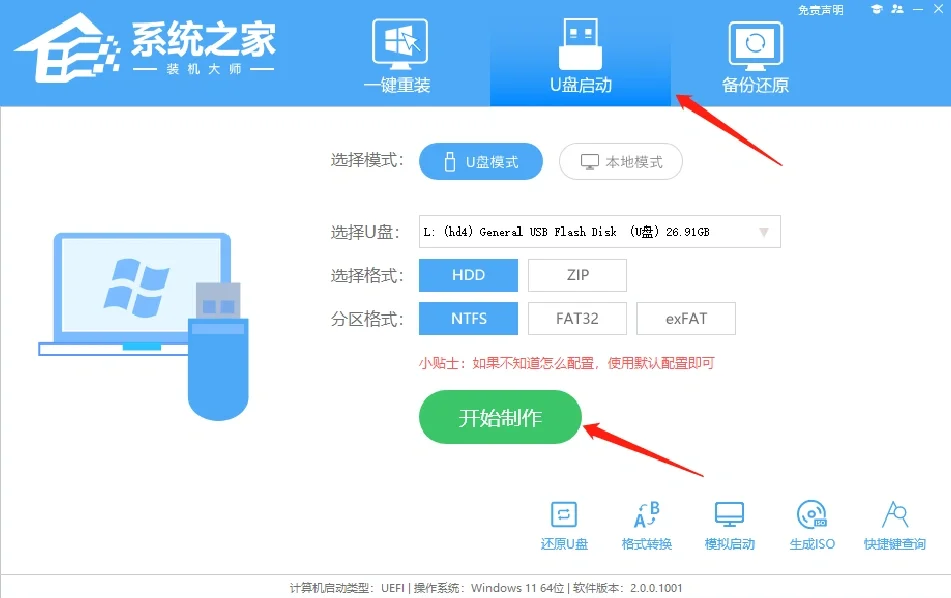The width and height of the screenshot is (951, 598).
Task: Open the 一键重装 one-click reinstall tab
Action: pos(398,56)
